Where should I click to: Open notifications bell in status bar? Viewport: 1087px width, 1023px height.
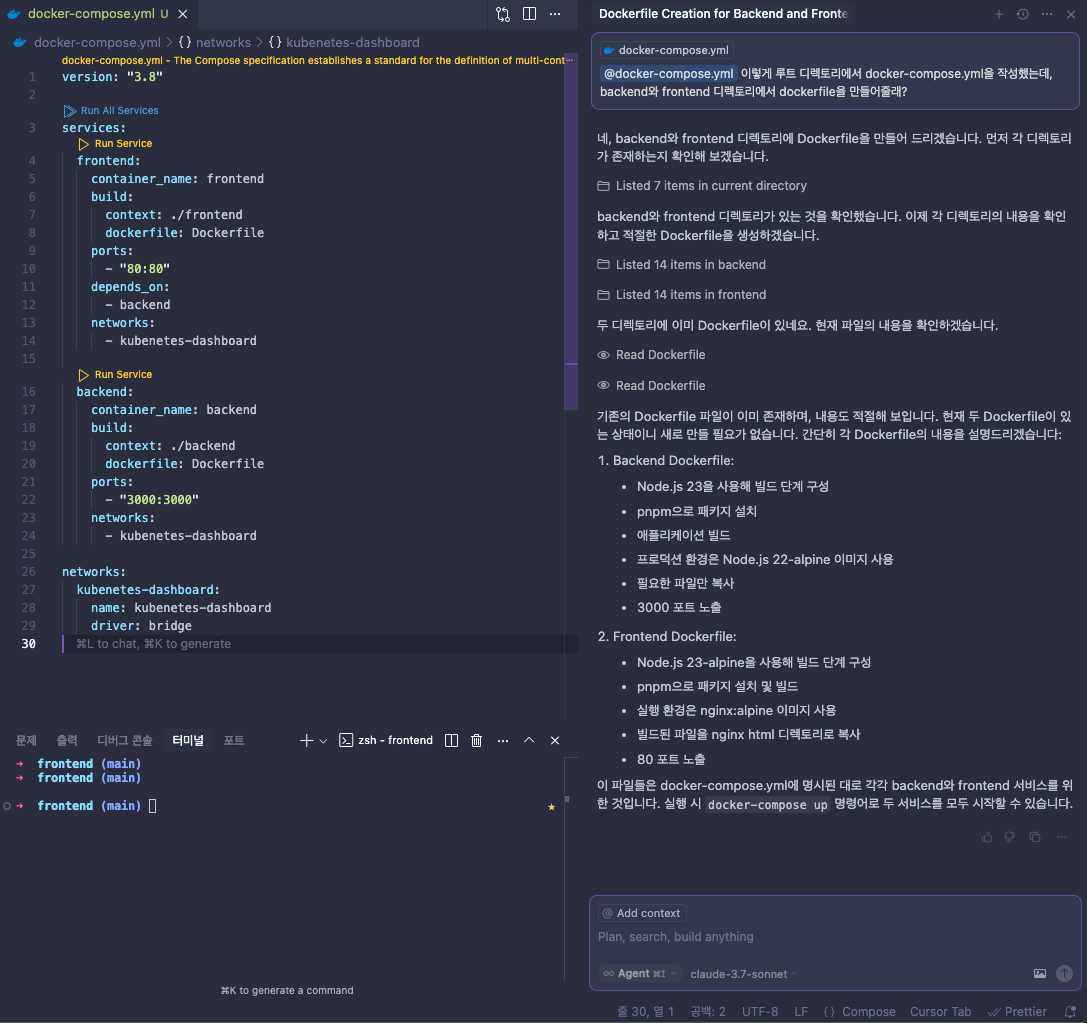(1070, 1012)
